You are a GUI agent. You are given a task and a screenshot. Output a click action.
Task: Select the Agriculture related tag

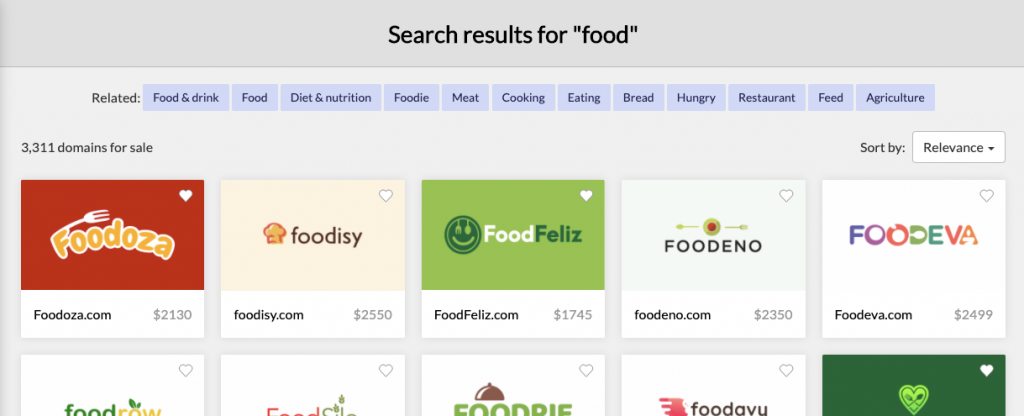click(895, 97)
